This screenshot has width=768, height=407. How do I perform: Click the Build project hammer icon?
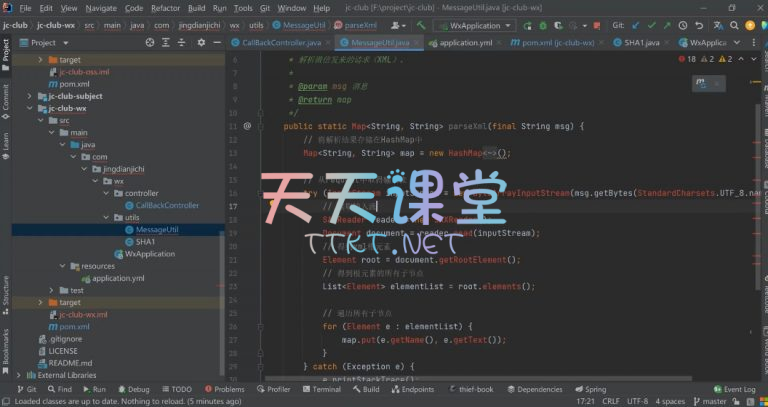coord(422,24)
